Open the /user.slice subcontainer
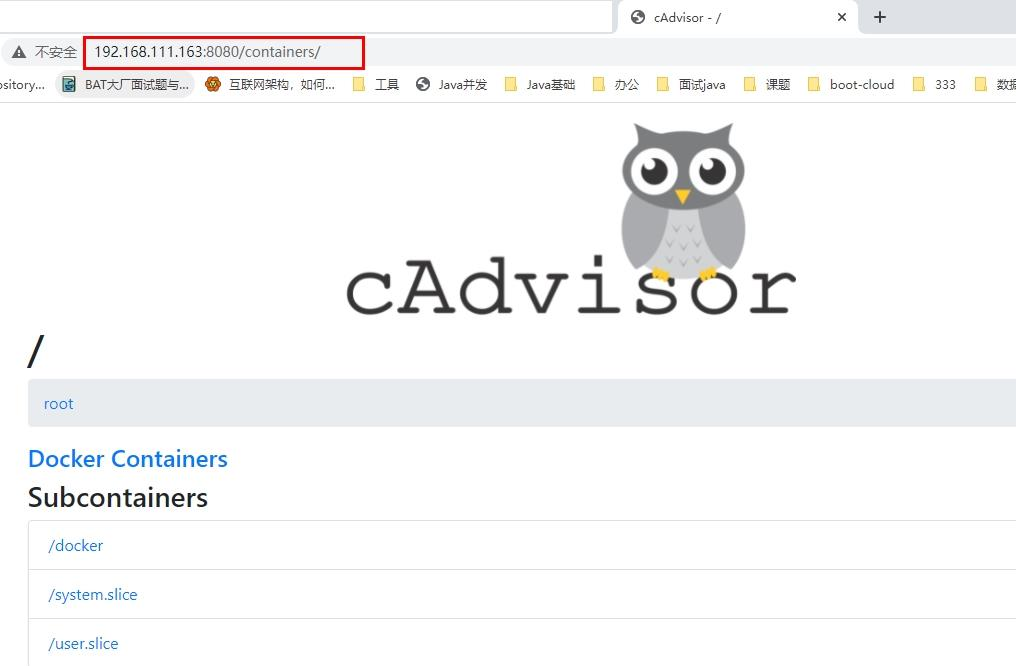 [x=84, y=643]
